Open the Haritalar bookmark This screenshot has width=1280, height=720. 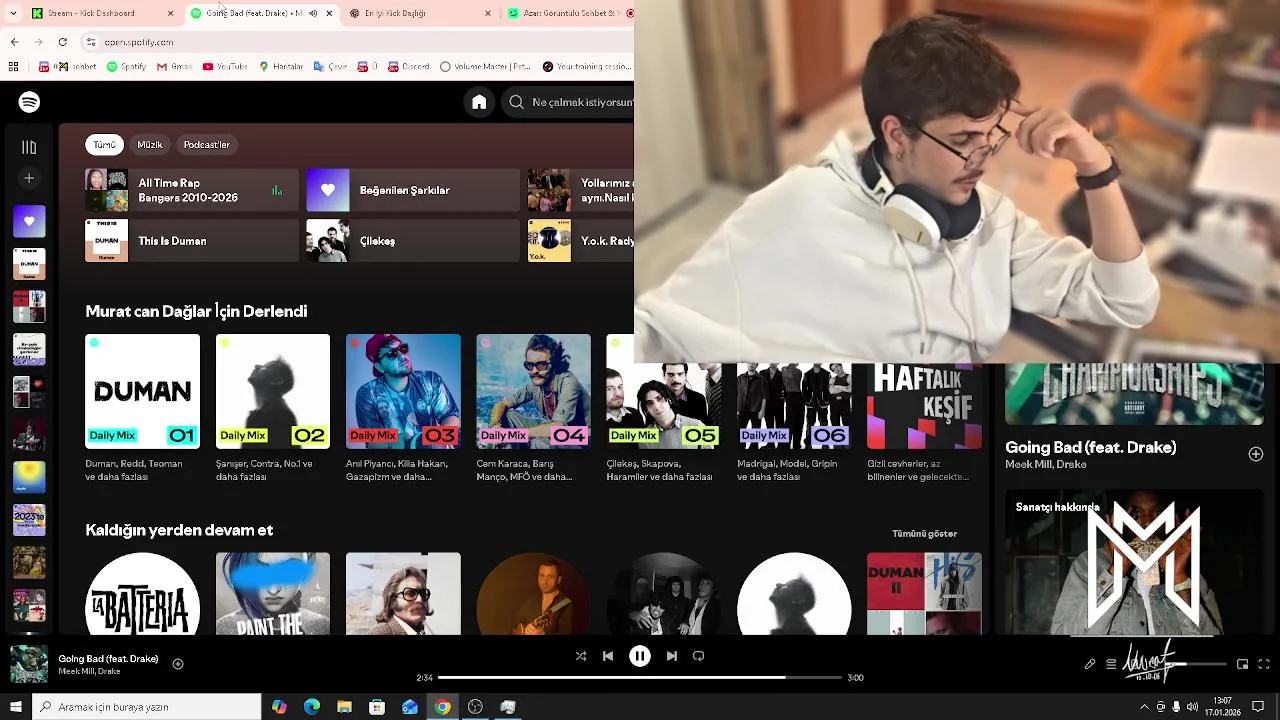[x=281, y=67]
